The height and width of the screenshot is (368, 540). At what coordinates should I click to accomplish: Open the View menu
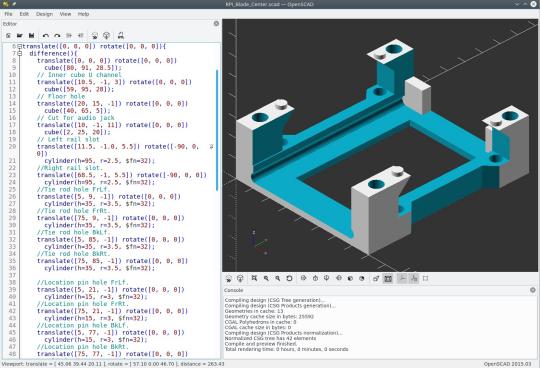click(x=65, y=14)
